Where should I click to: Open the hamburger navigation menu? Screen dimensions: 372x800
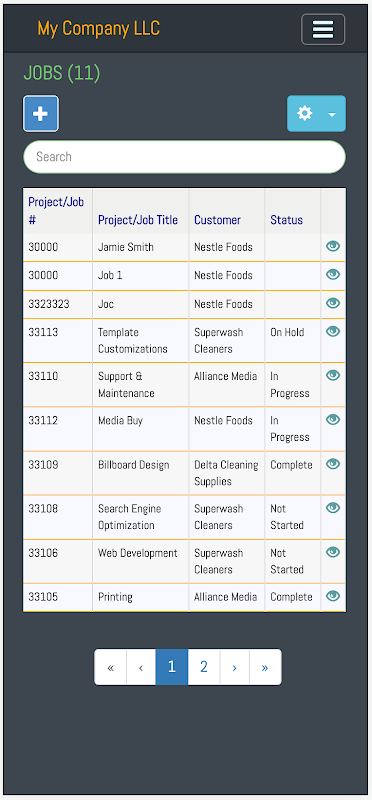(323, 29)
